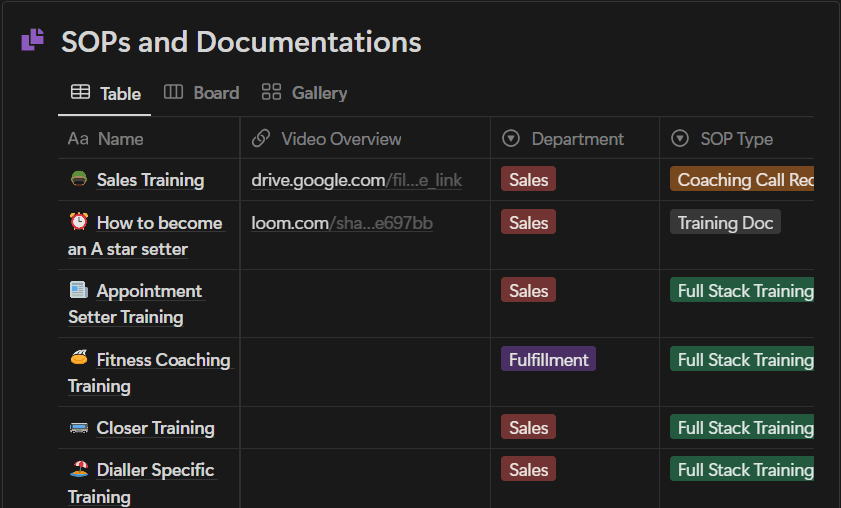Image resolution: width=841 pixels, height=508 pixels.
Task: Click the newspaper icon beside Appointment Setter
Action: point(79,290)
